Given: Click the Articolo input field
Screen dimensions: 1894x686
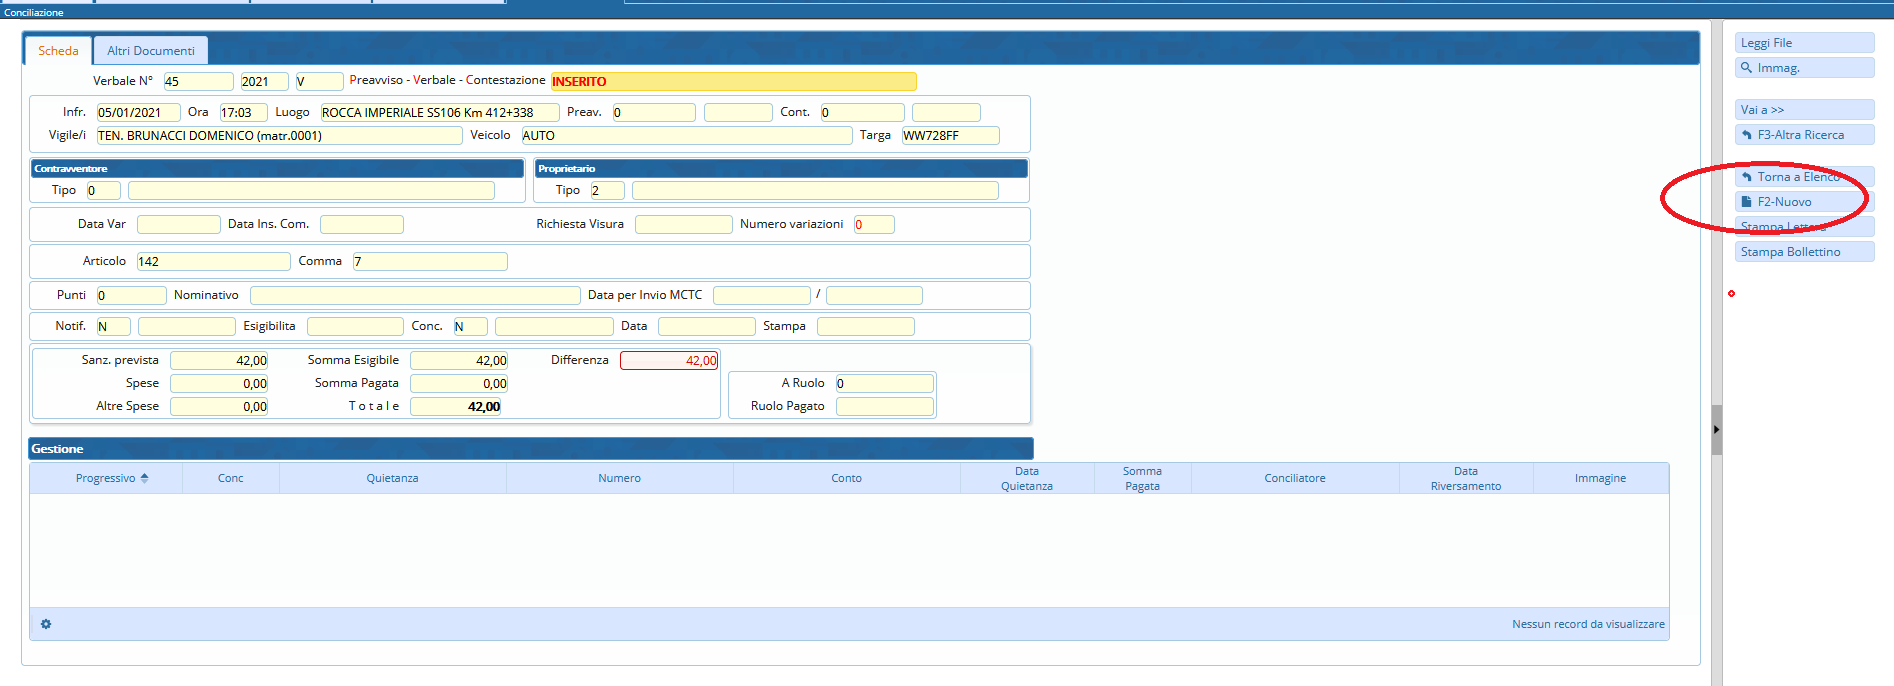Looking at the screenshot, I should (213, 262).
